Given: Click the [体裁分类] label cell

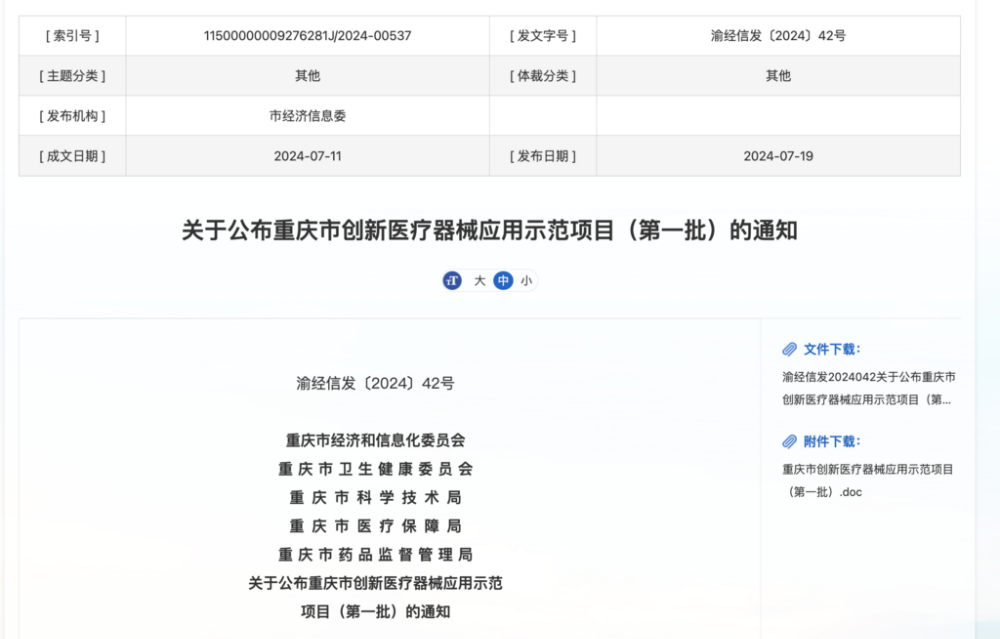Looking at the screenshot, I should click(x=543, y=76).
